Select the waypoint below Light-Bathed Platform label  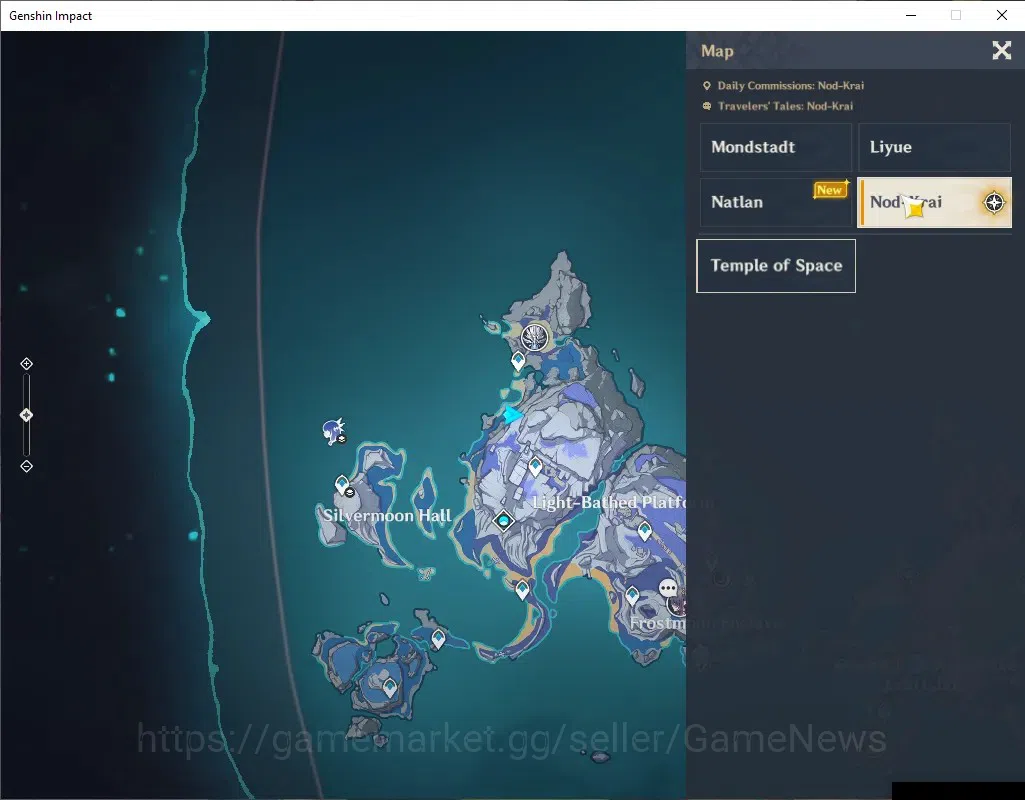click(x=645, y=531)
